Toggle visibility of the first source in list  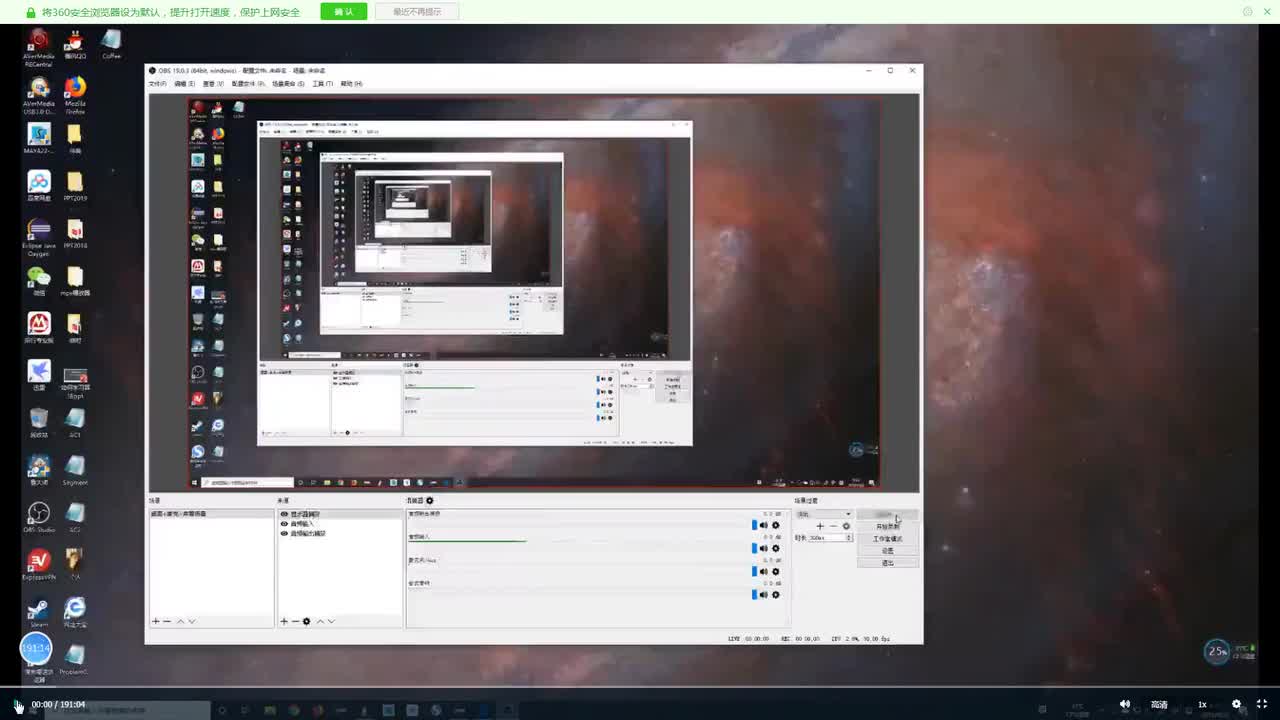tap(284, 514)
